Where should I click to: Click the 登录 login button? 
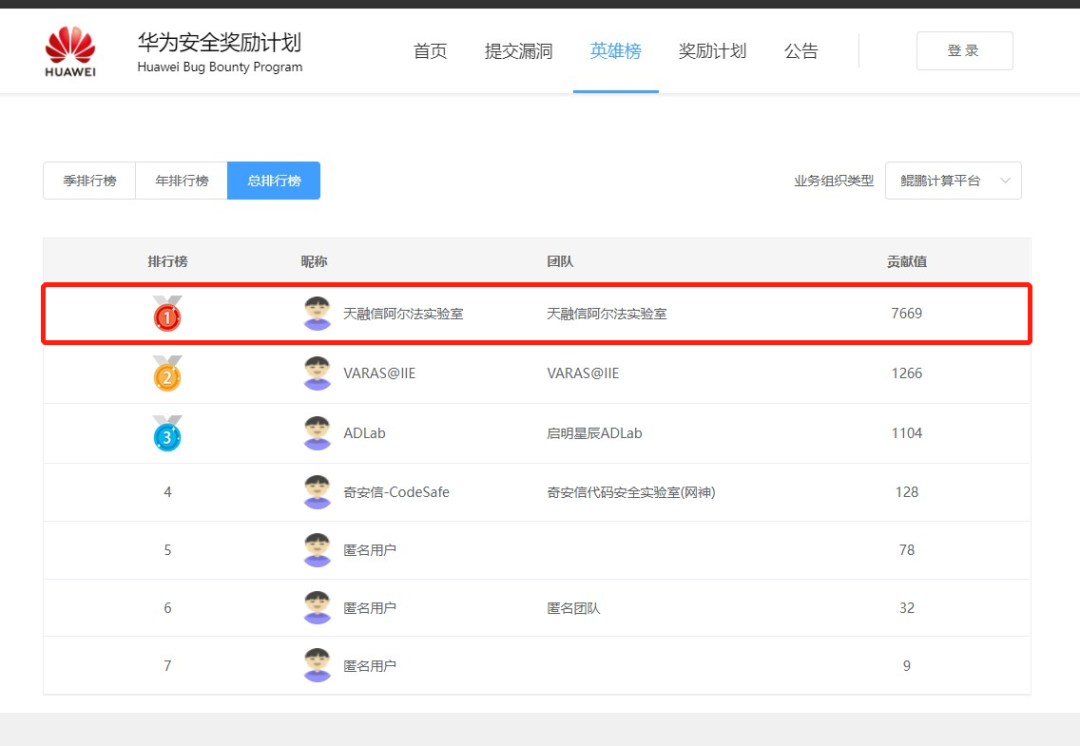point(964,51)
